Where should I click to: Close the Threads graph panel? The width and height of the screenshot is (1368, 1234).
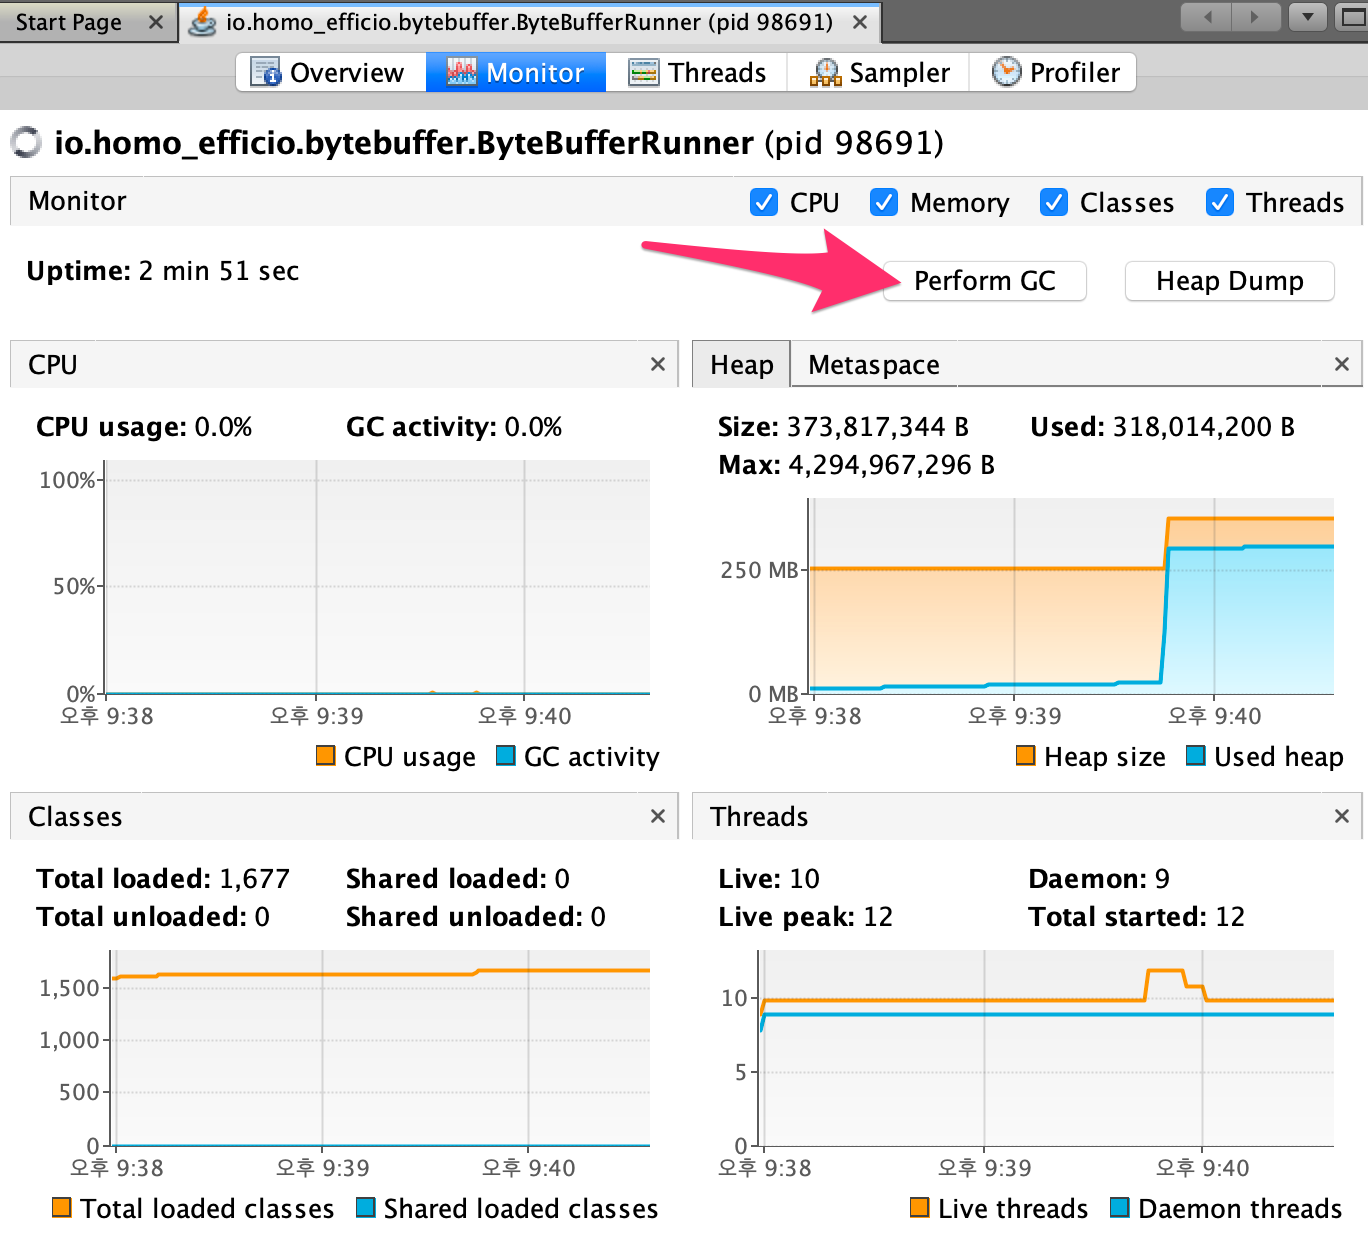pos(1342,816)
